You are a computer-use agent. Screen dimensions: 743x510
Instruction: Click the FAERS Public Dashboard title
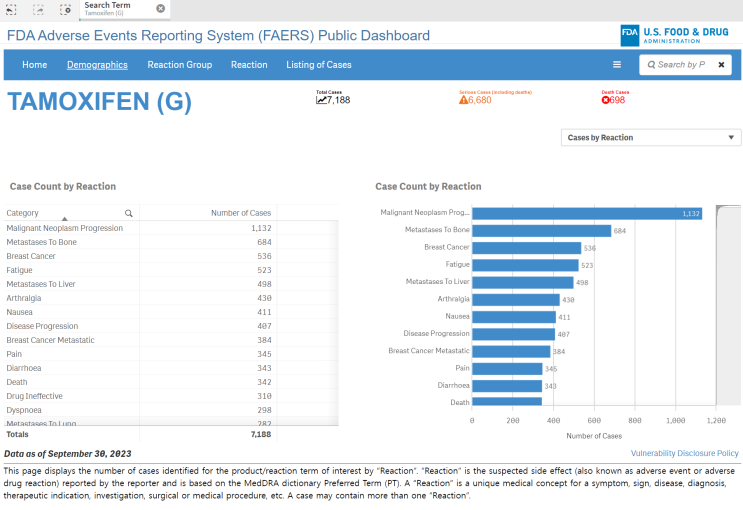tap(218, 36)
